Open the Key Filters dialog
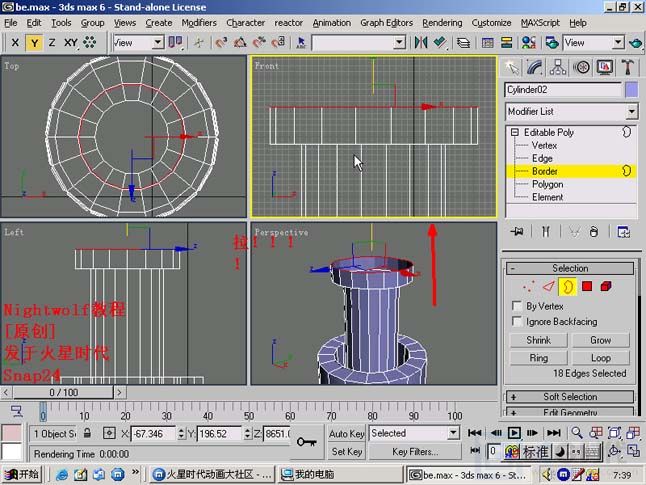The height and width of the screenshot is (485, 646). pos(415,452)
